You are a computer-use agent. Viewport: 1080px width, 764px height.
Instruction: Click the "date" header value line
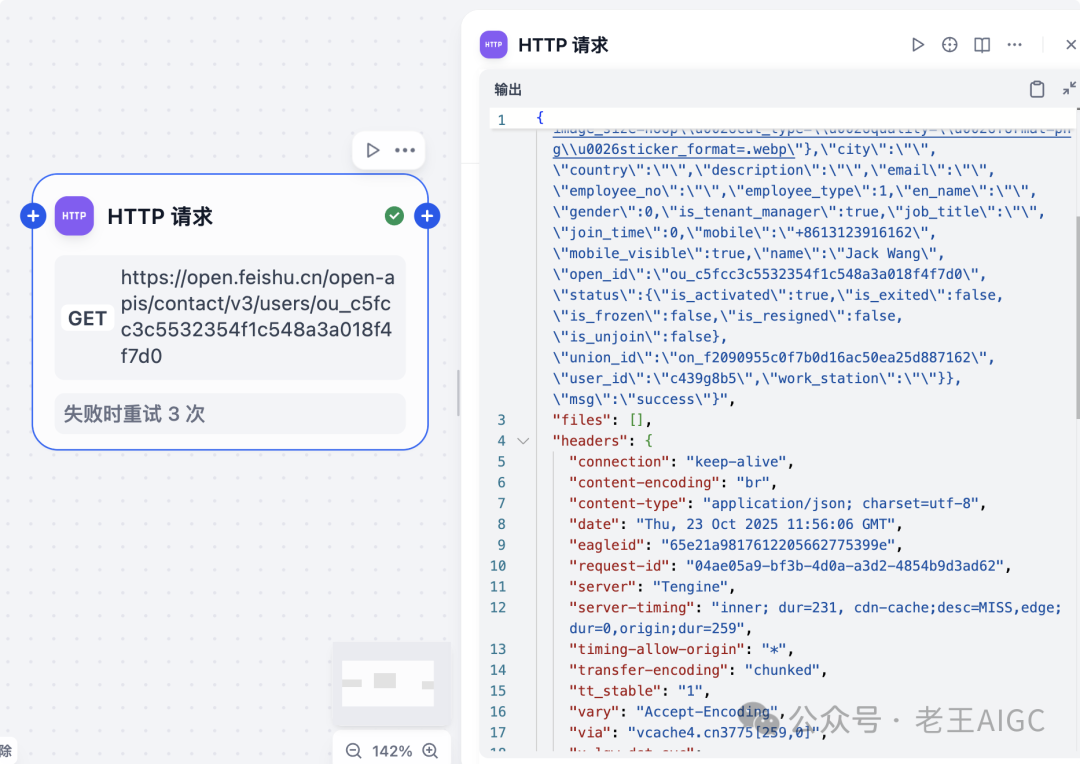(736, 524)
